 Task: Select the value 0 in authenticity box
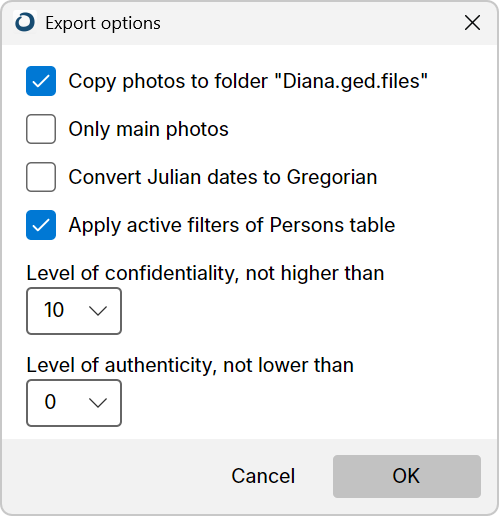click(x=50, y=402)
